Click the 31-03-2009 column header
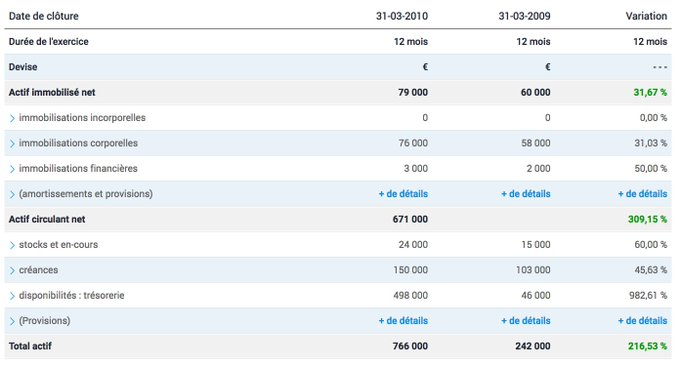This screenshot has height=367, width=680. [524, 16]
